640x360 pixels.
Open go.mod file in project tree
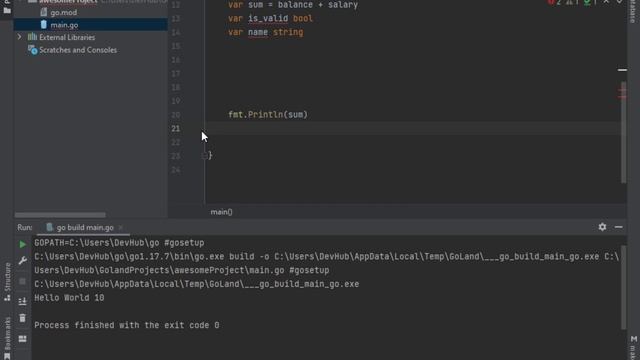[63, 13]
